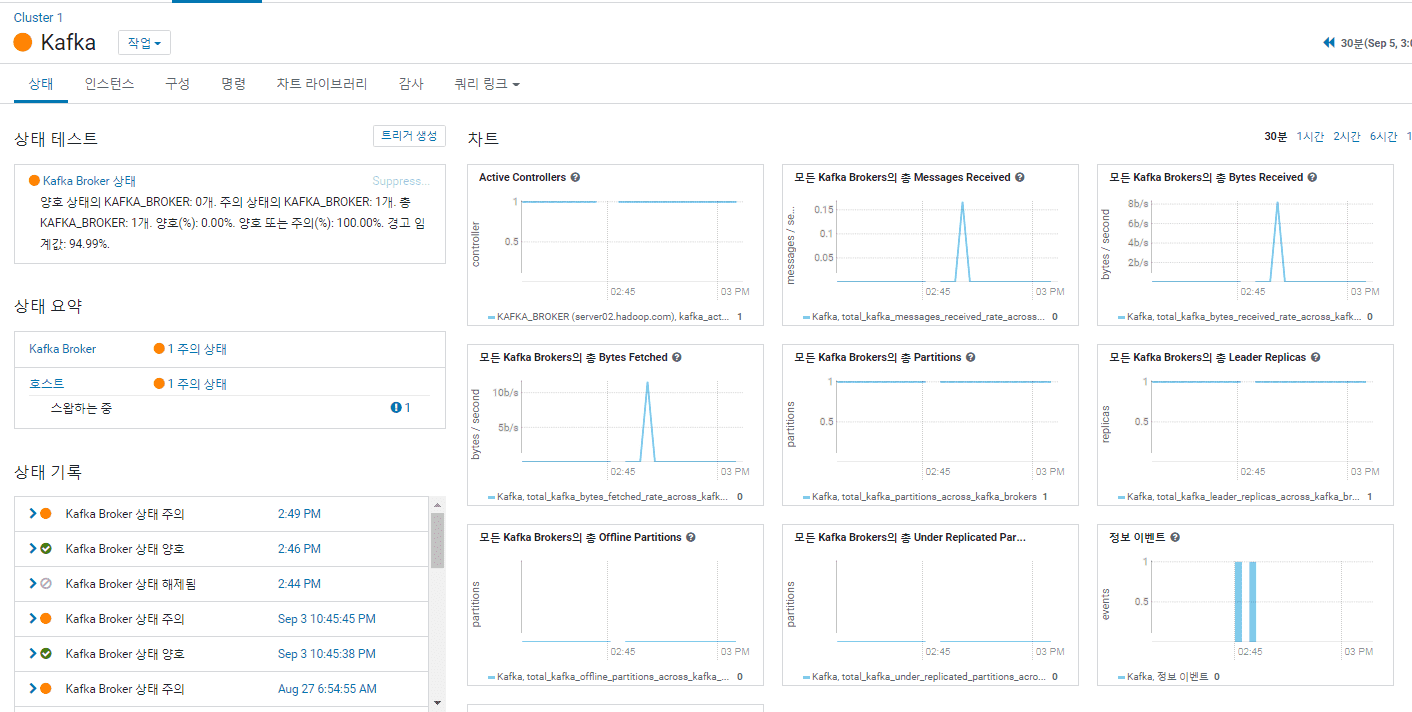This screenshot has height=712, width=1412.
Task: Open the 총 Leader Replicas chart title
Action: [1207, 358]
